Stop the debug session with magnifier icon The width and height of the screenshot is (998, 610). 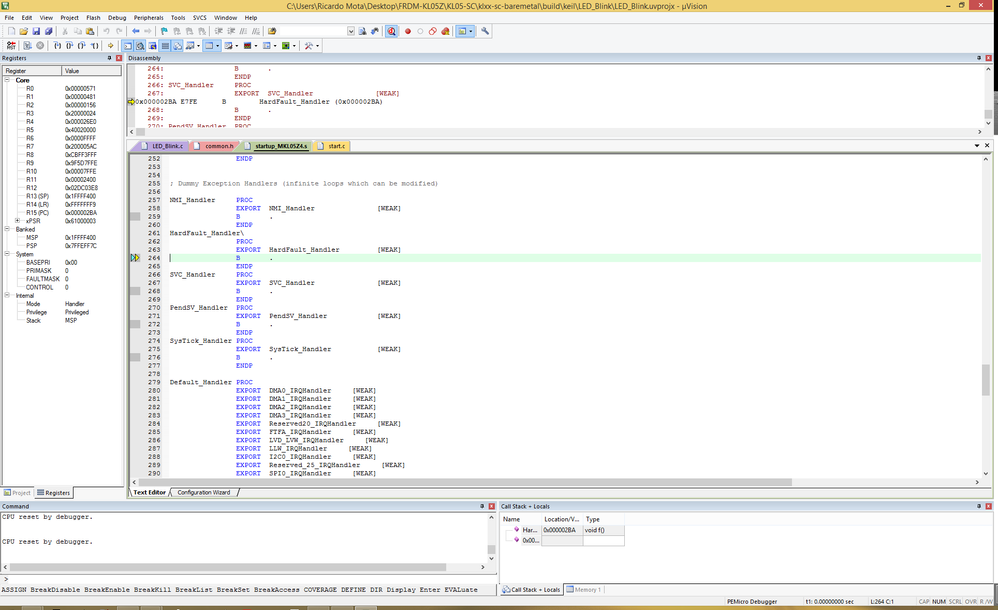coord(391,31)
